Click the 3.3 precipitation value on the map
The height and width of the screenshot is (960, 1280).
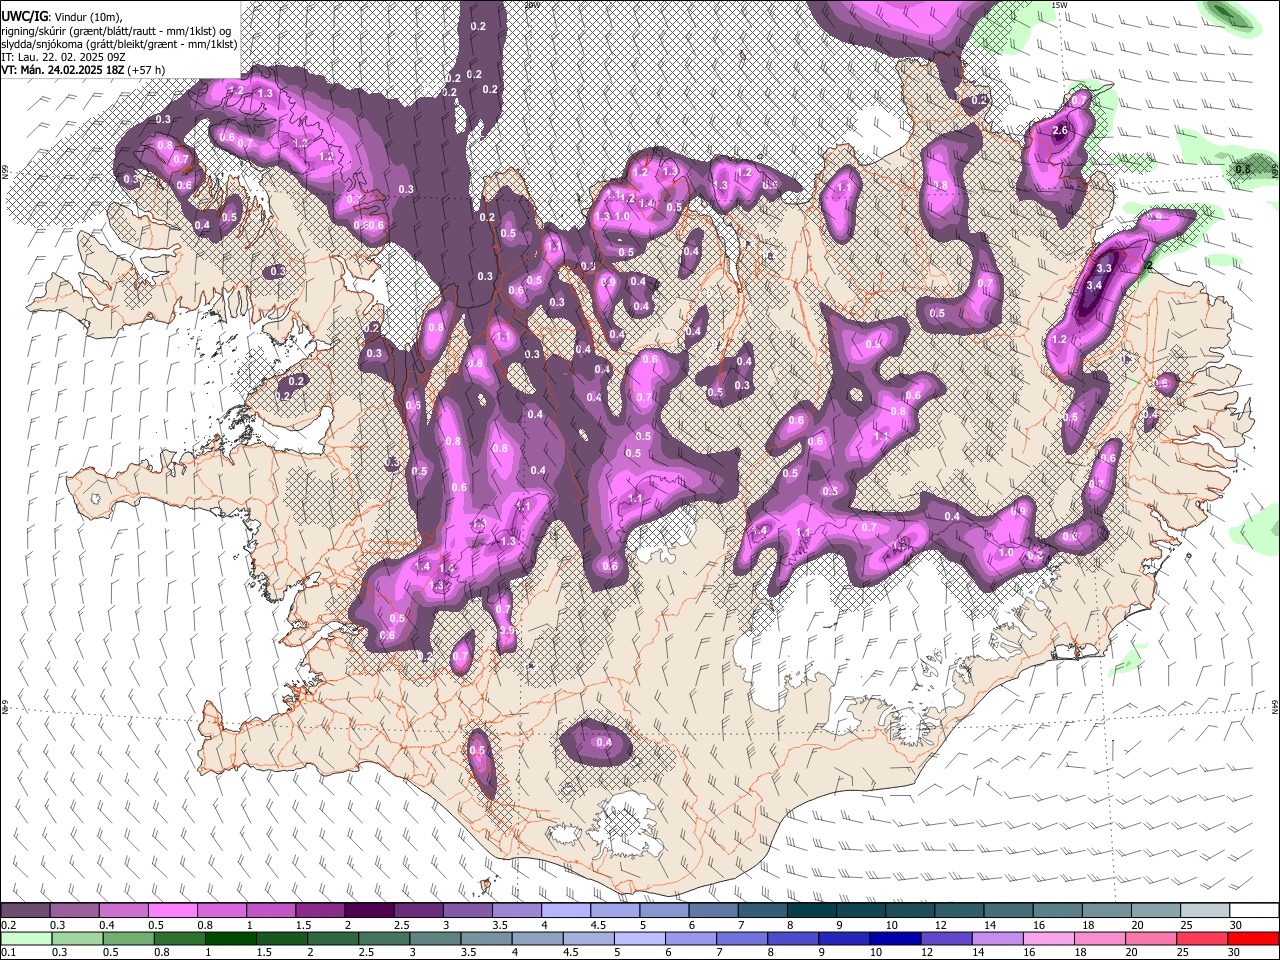(1104, 269)
